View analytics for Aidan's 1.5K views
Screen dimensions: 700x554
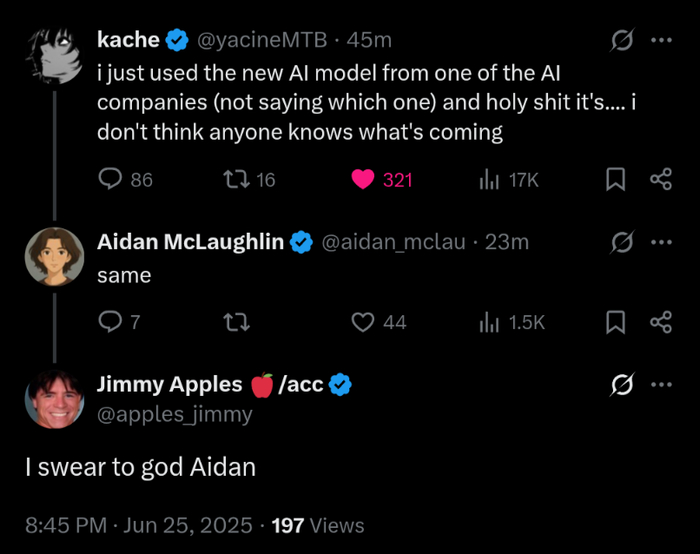tap(490, 322)
